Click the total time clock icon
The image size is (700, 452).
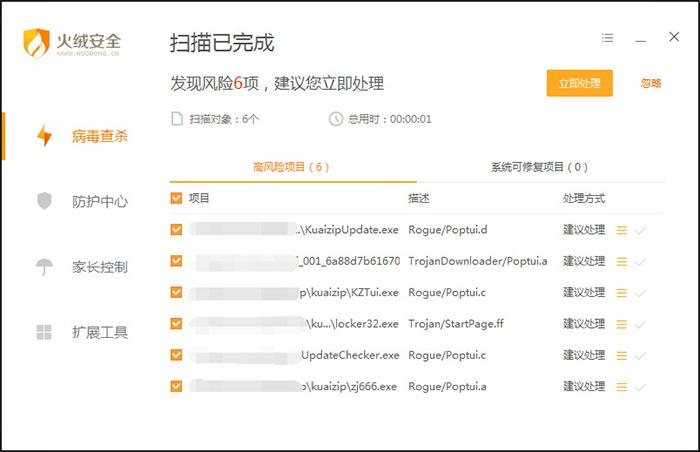(336, 119)
